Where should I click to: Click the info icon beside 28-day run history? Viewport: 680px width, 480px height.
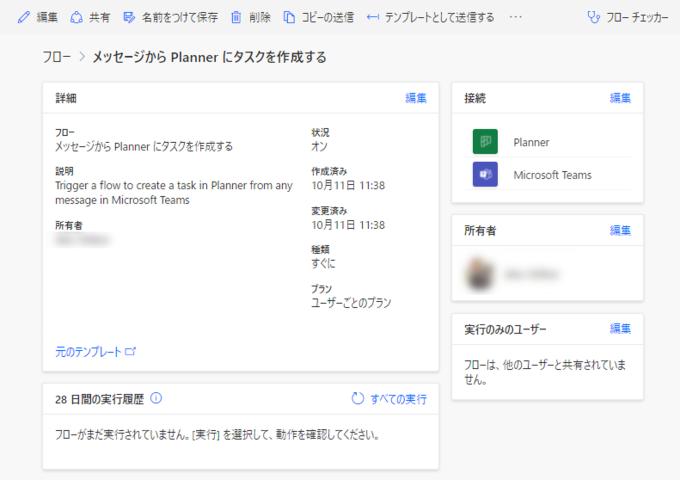coord(156,398)
